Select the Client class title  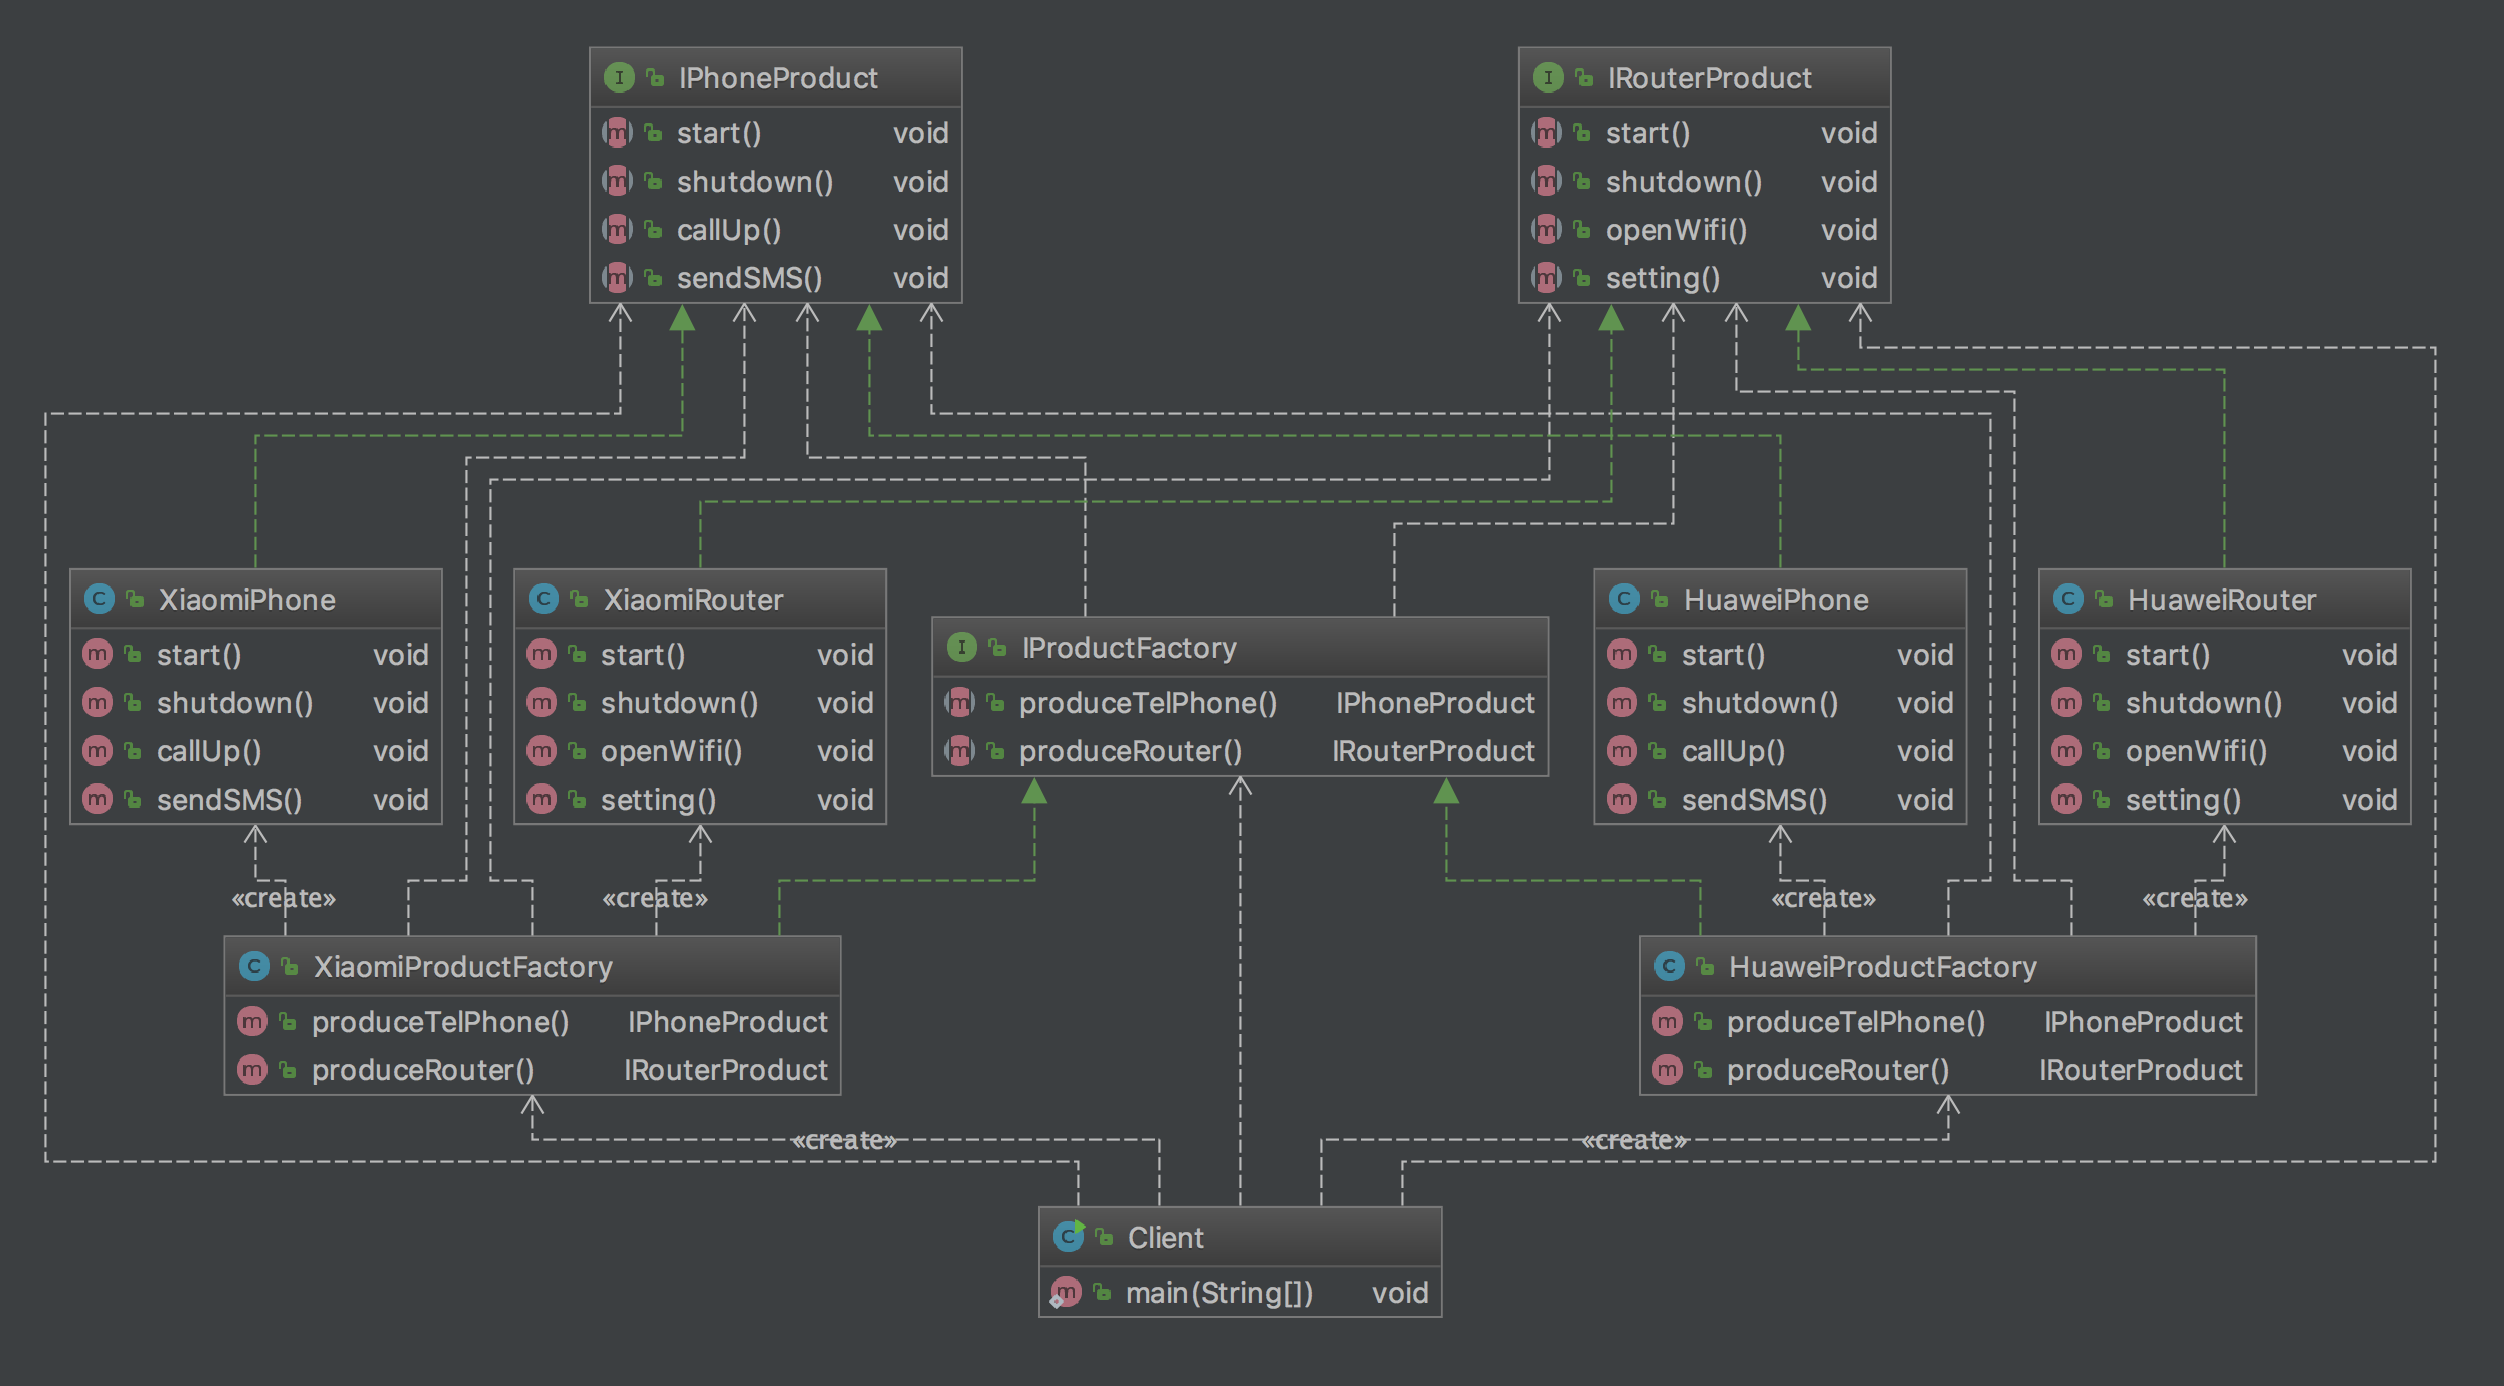(1166, 1238)
